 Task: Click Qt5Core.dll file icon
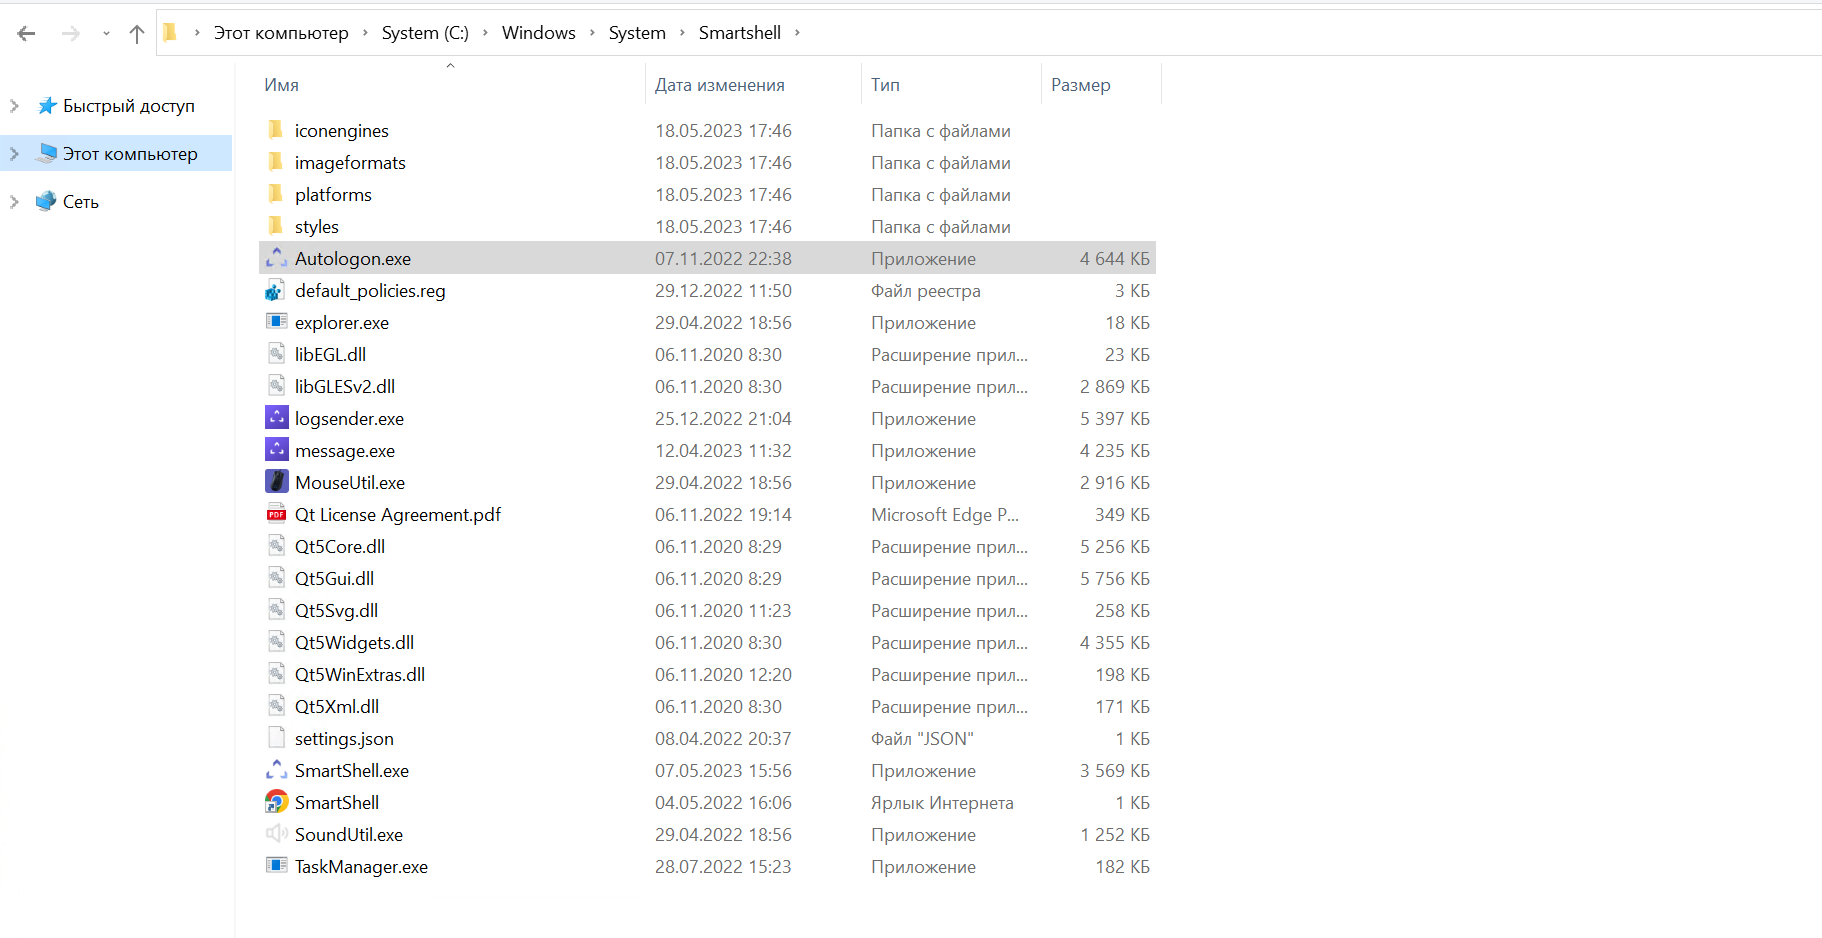click(x=276, y=546)
